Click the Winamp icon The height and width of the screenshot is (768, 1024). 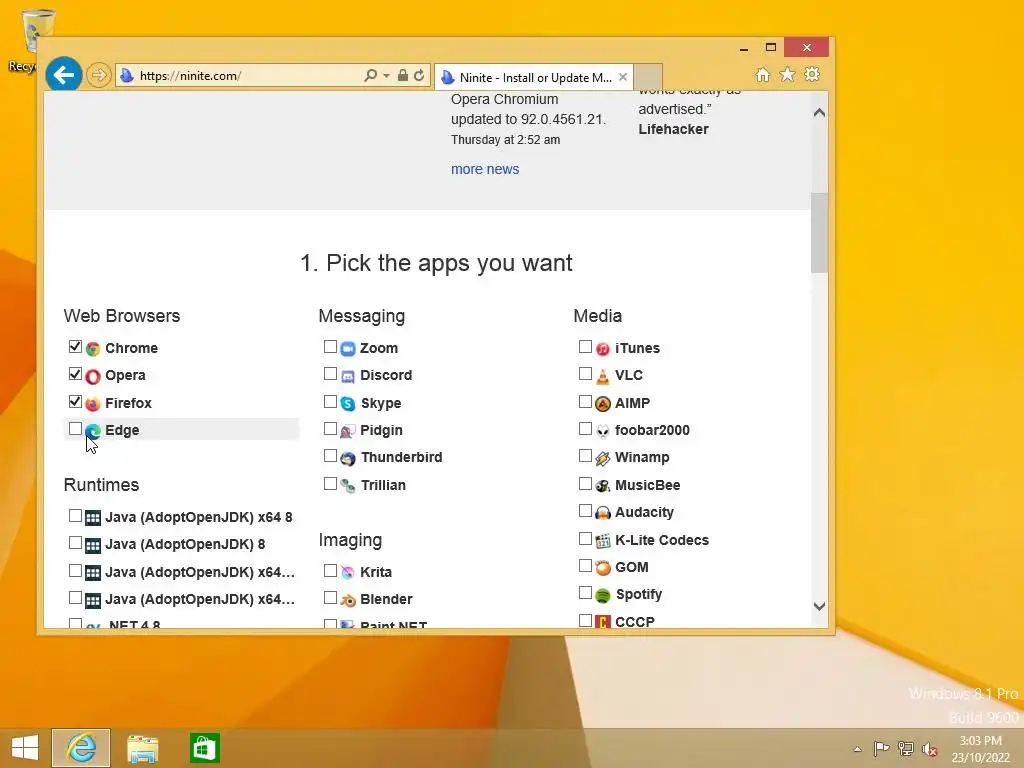(603, 458)
